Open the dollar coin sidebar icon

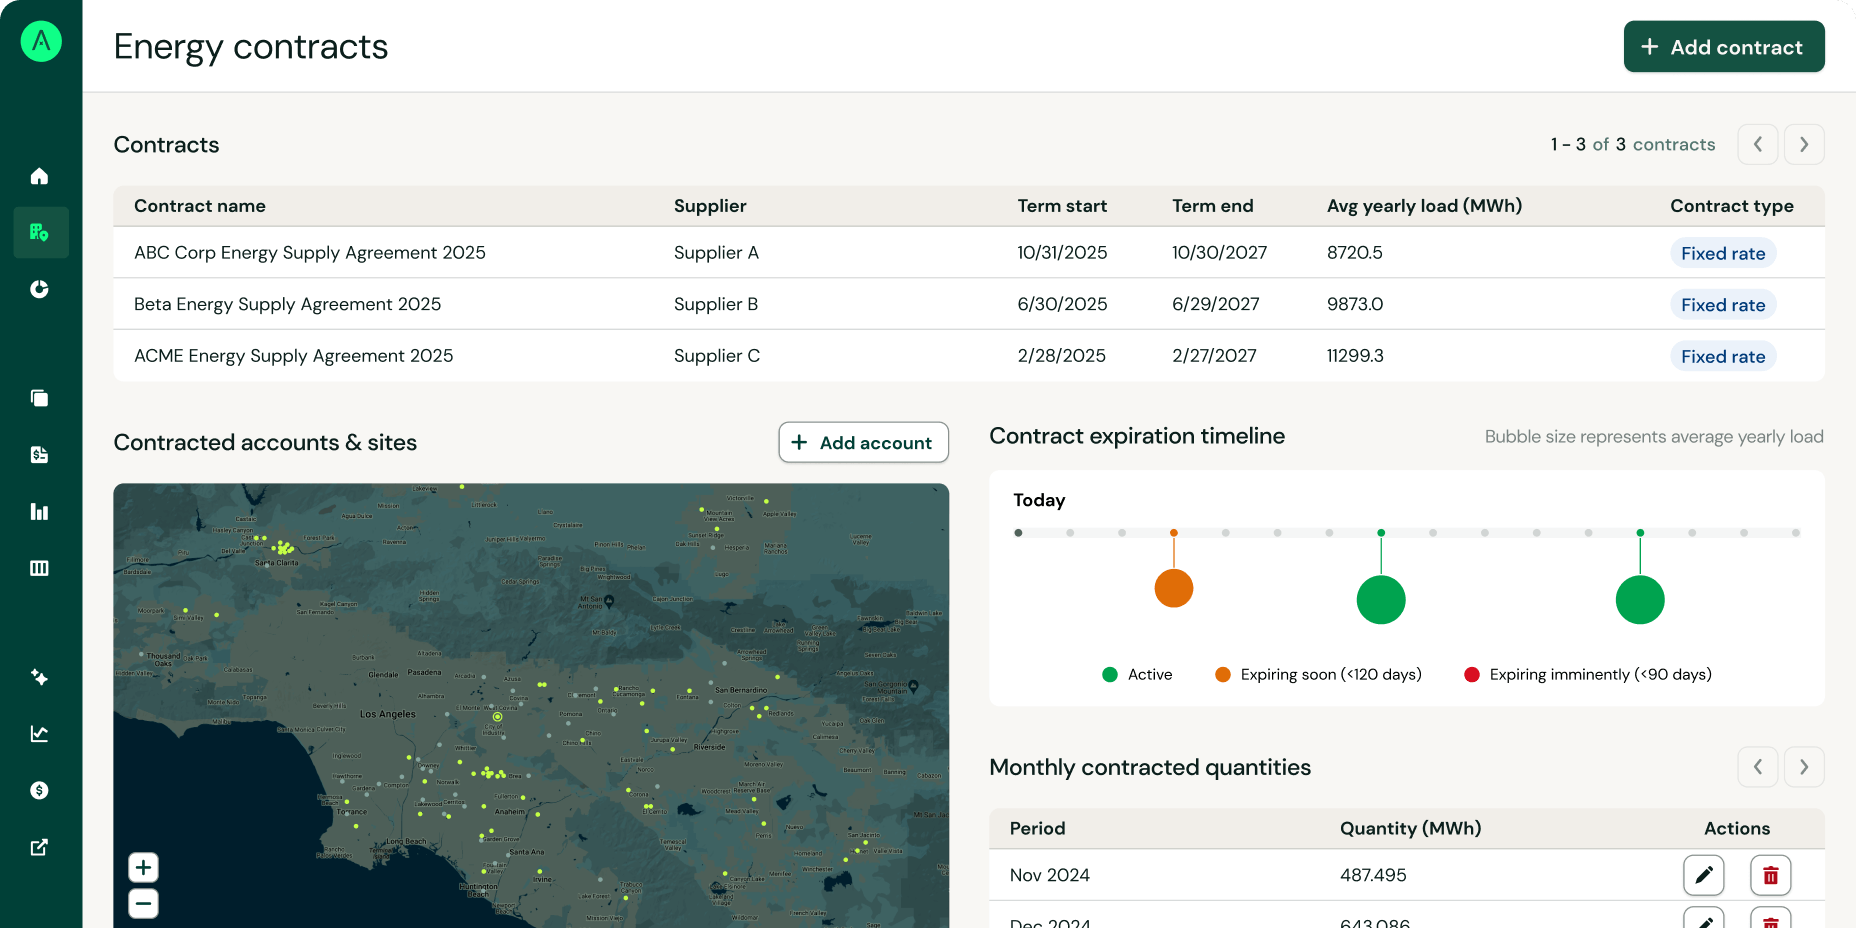pyautogui.click(x=39, y=791)
